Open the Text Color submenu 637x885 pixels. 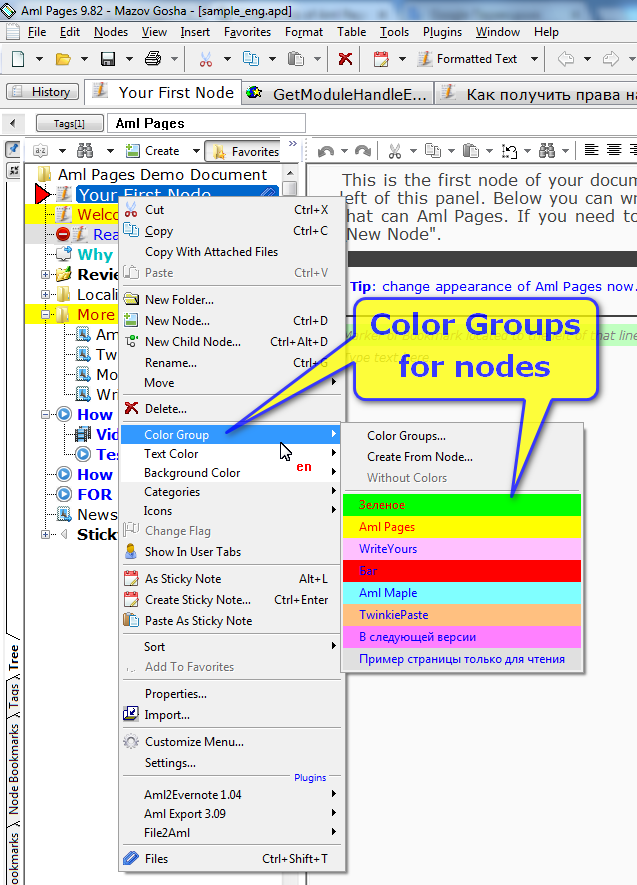pyautogui.click(x=232, y=454)
